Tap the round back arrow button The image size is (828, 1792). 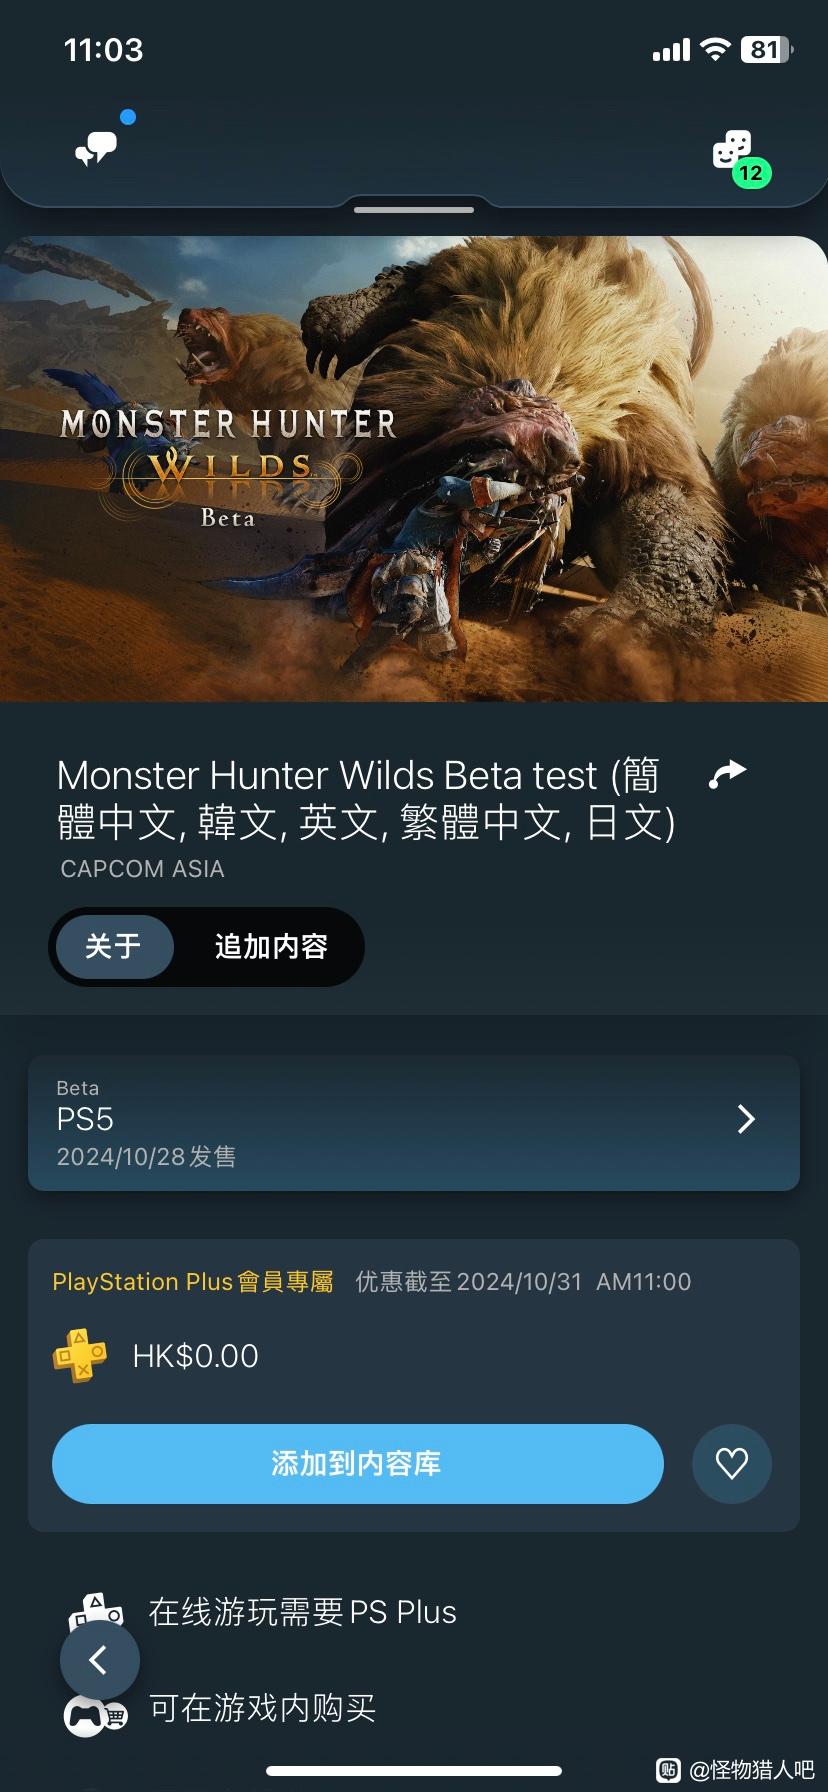[100, 1661]
